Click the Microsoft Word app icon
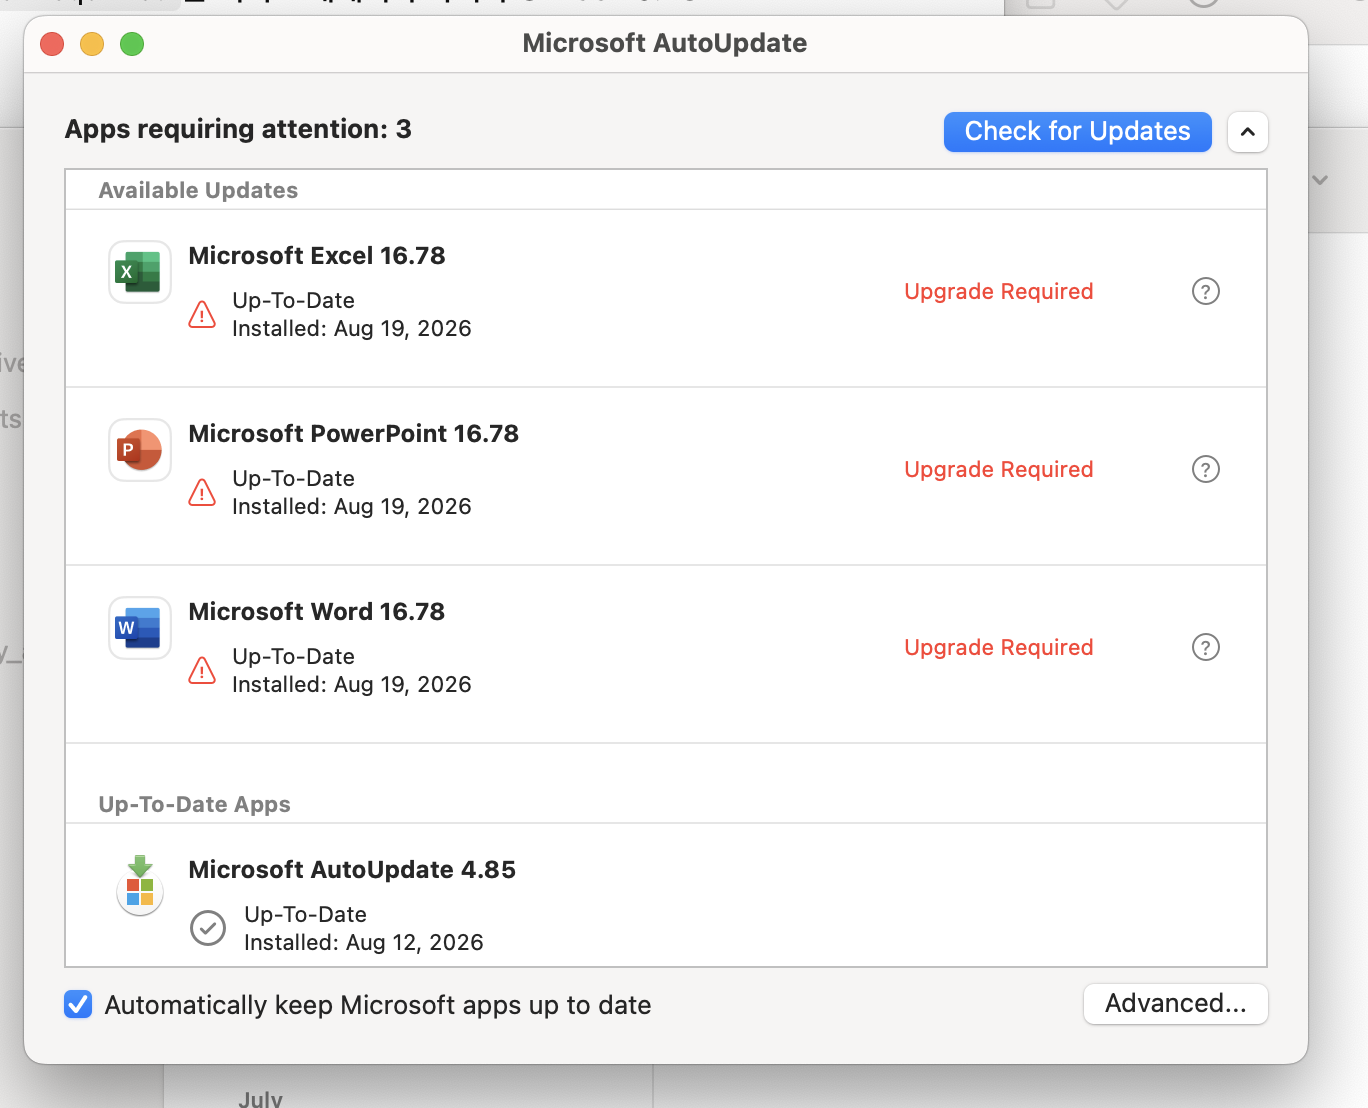 (x=140, y=628)
